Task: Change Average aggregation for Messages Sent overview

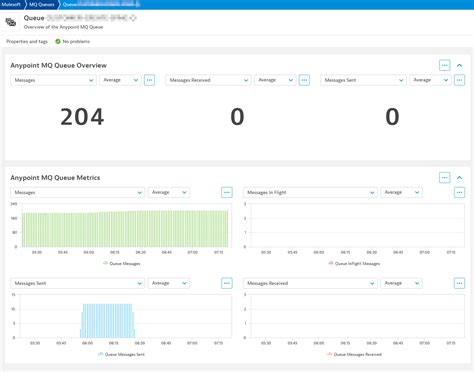Action: coord(430,80)
